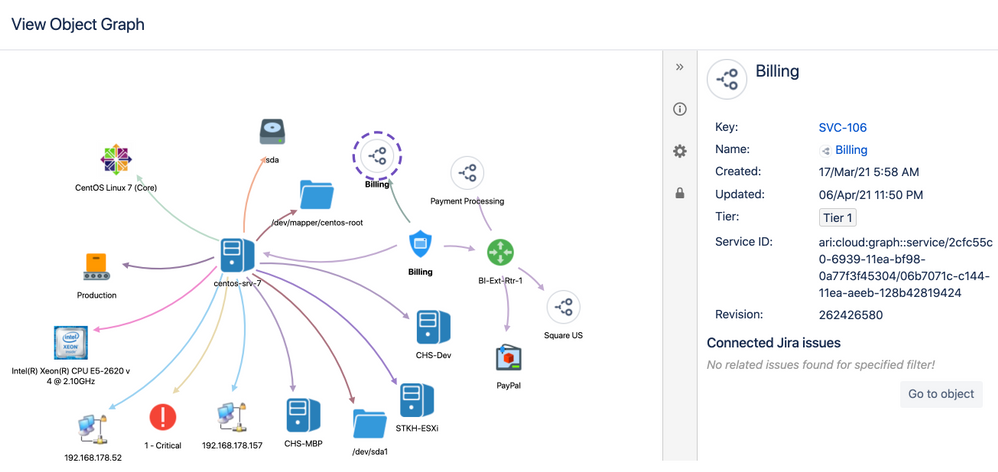Screen dimensions: 998x472
Task: Select the 192.168.178.52 network node
Action: 94,429
